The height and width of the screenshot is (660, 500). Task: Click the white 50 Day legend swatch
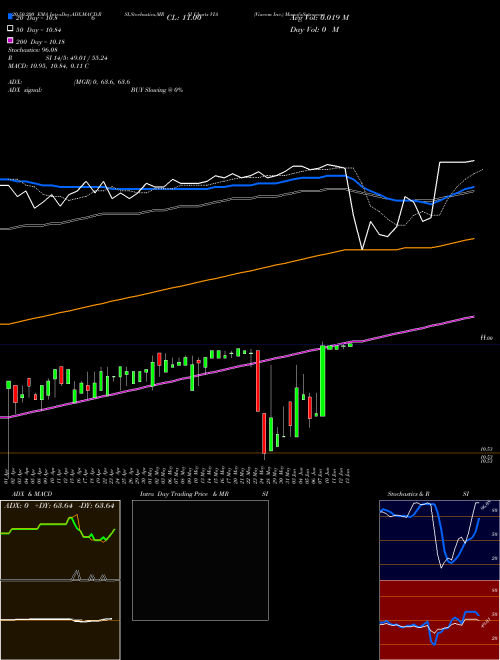[x=11, y=28]
